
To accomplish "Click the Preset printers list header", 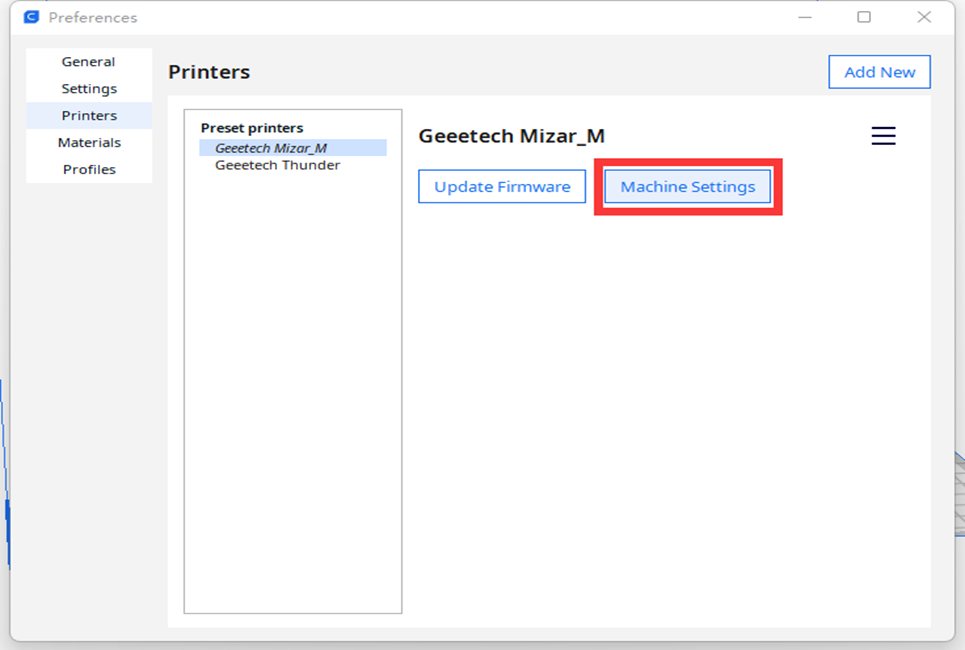I will tap(252, 128).
